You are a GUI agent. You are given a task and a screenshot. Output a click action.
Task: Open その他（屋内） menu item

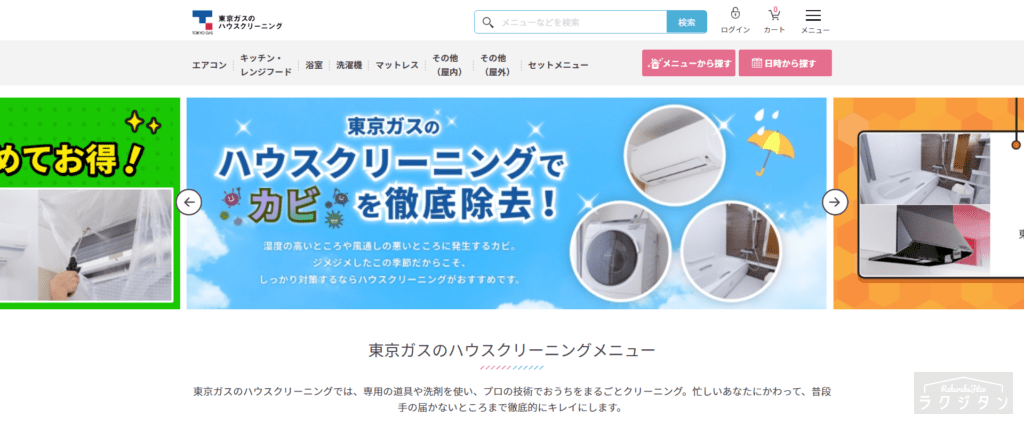449,65
